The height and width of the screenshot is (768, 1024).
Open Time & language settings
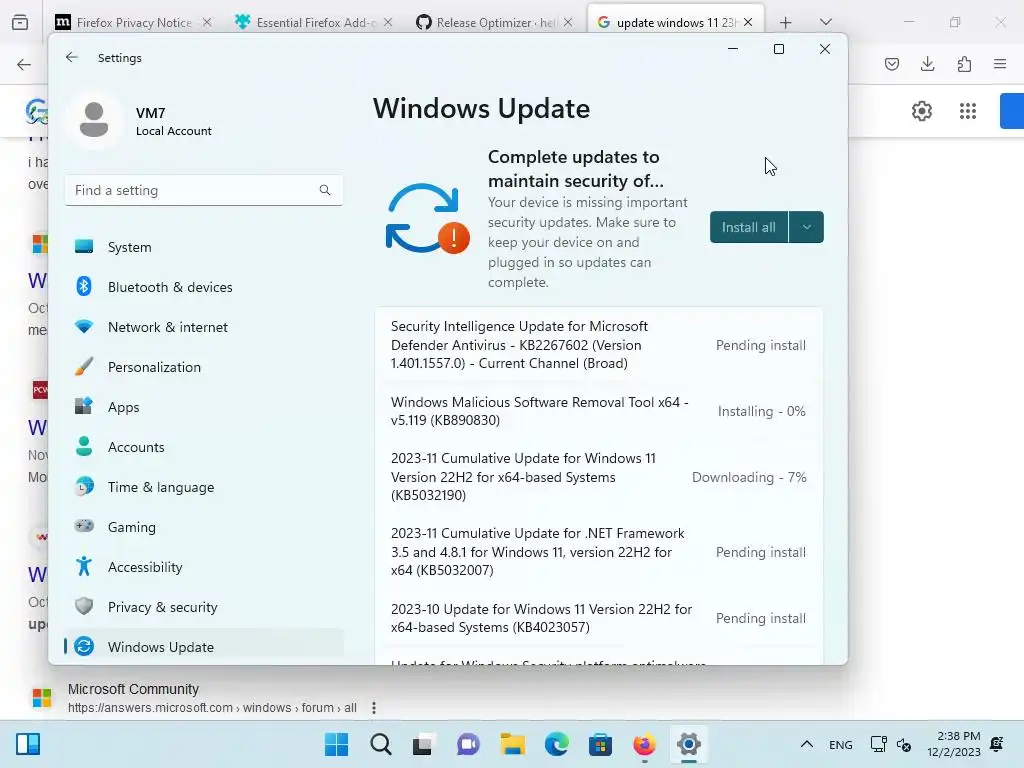204,487
